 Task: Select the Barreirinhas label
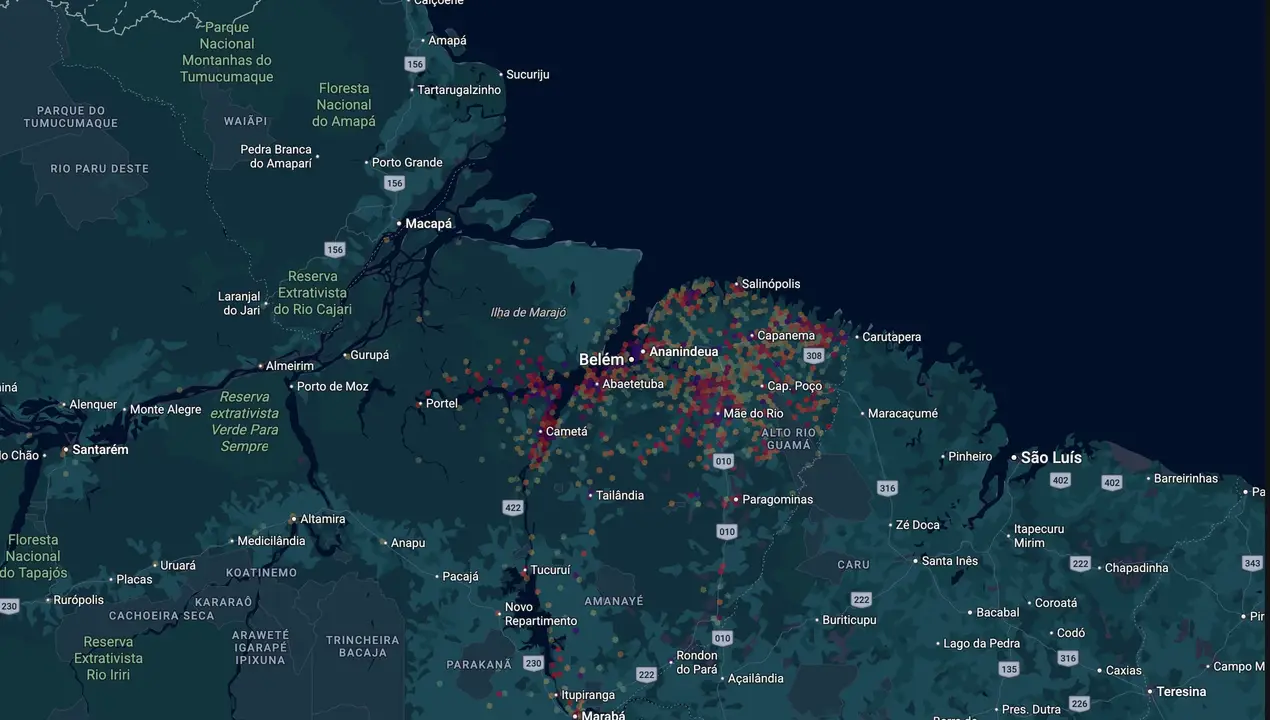click(x=1186, y=479)
